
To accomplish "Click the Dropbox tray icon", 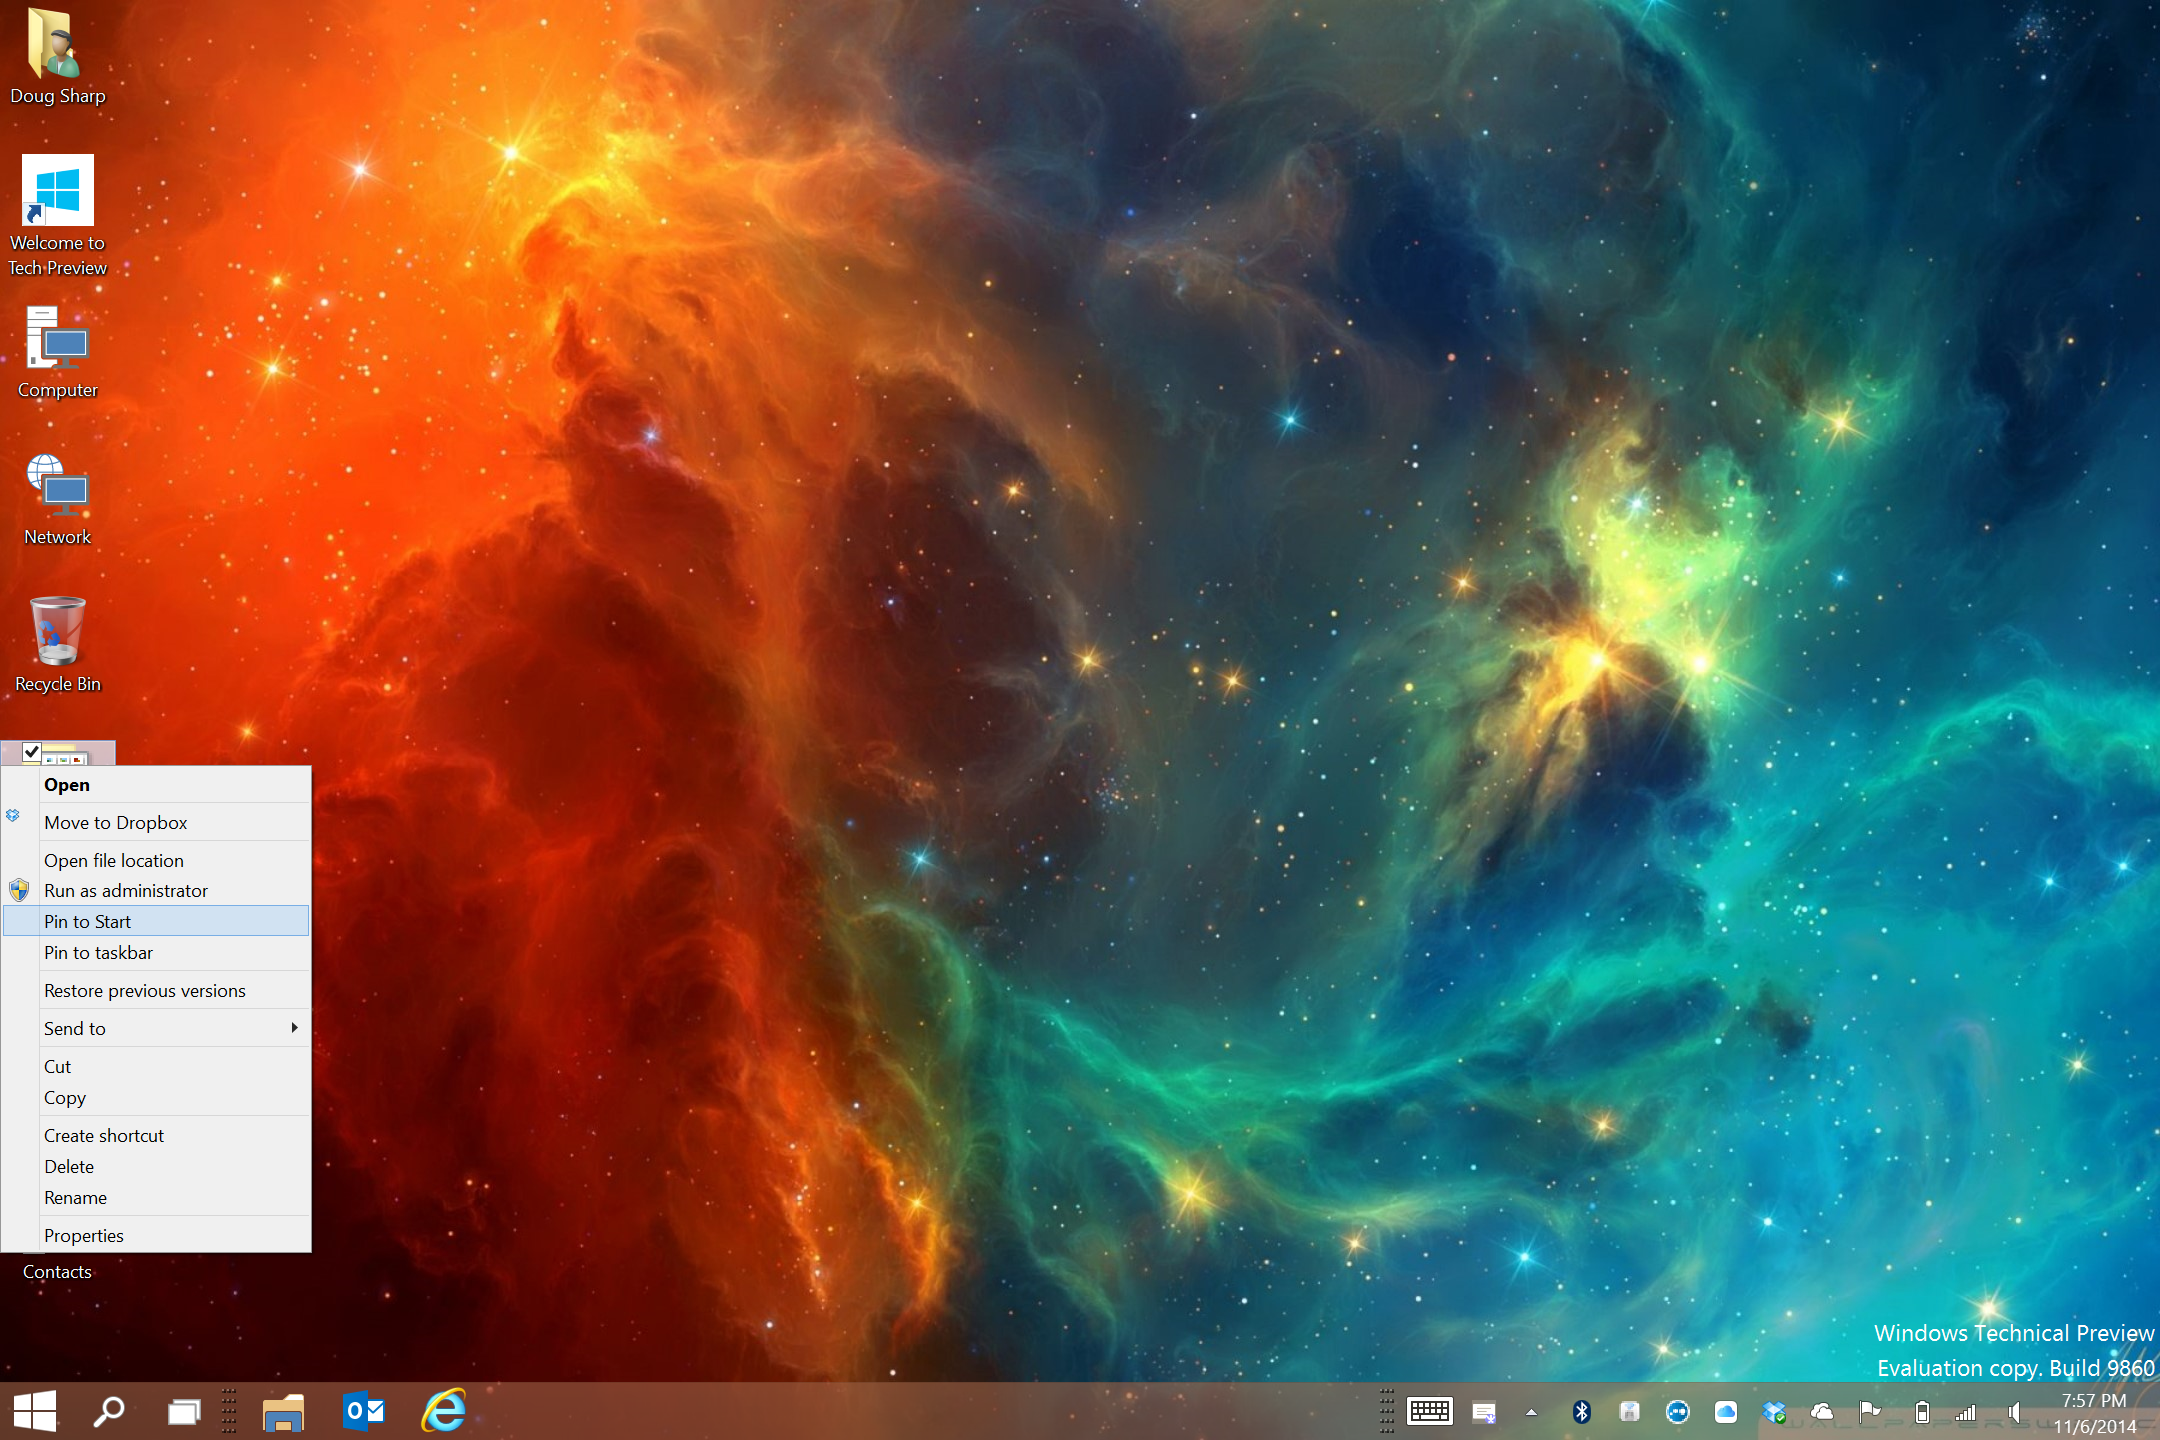I will 1773,1412.
